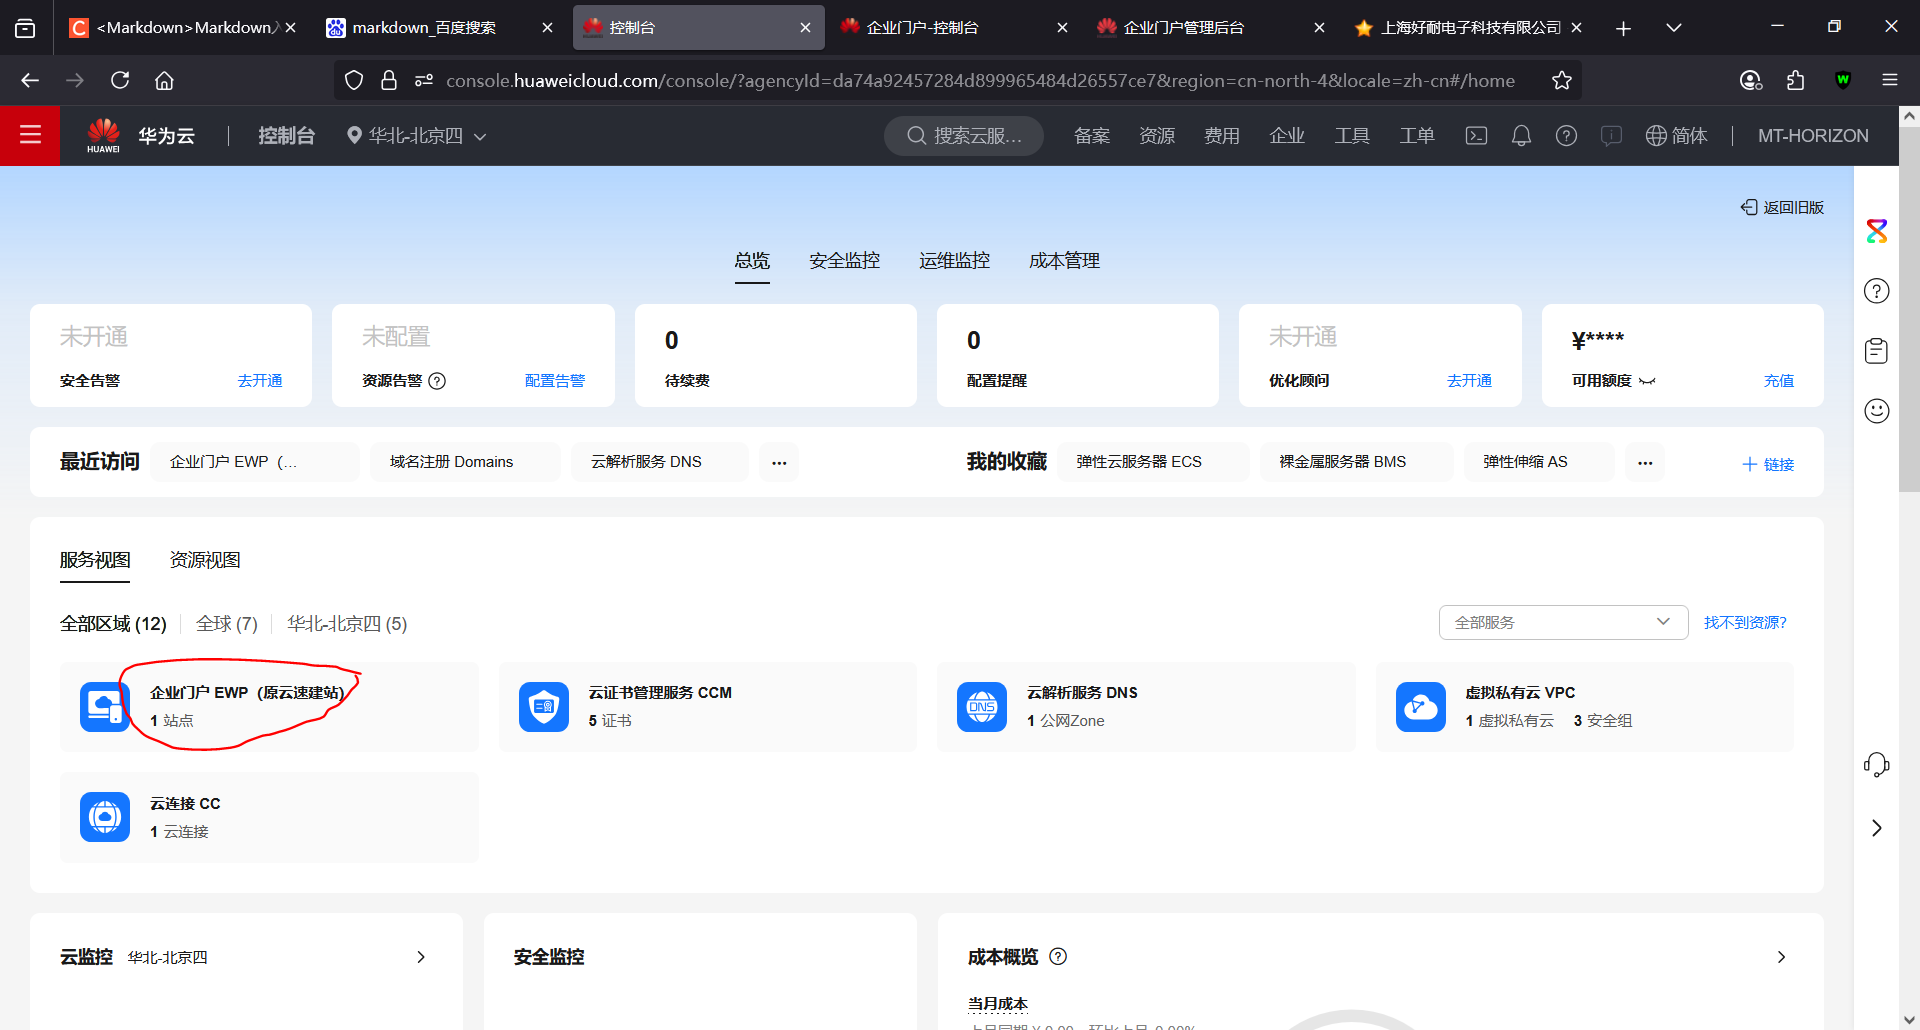1920x1030 pixels.
Task: Filter by 华北-北京四 (5) region
Action: (x=347, y=624)
